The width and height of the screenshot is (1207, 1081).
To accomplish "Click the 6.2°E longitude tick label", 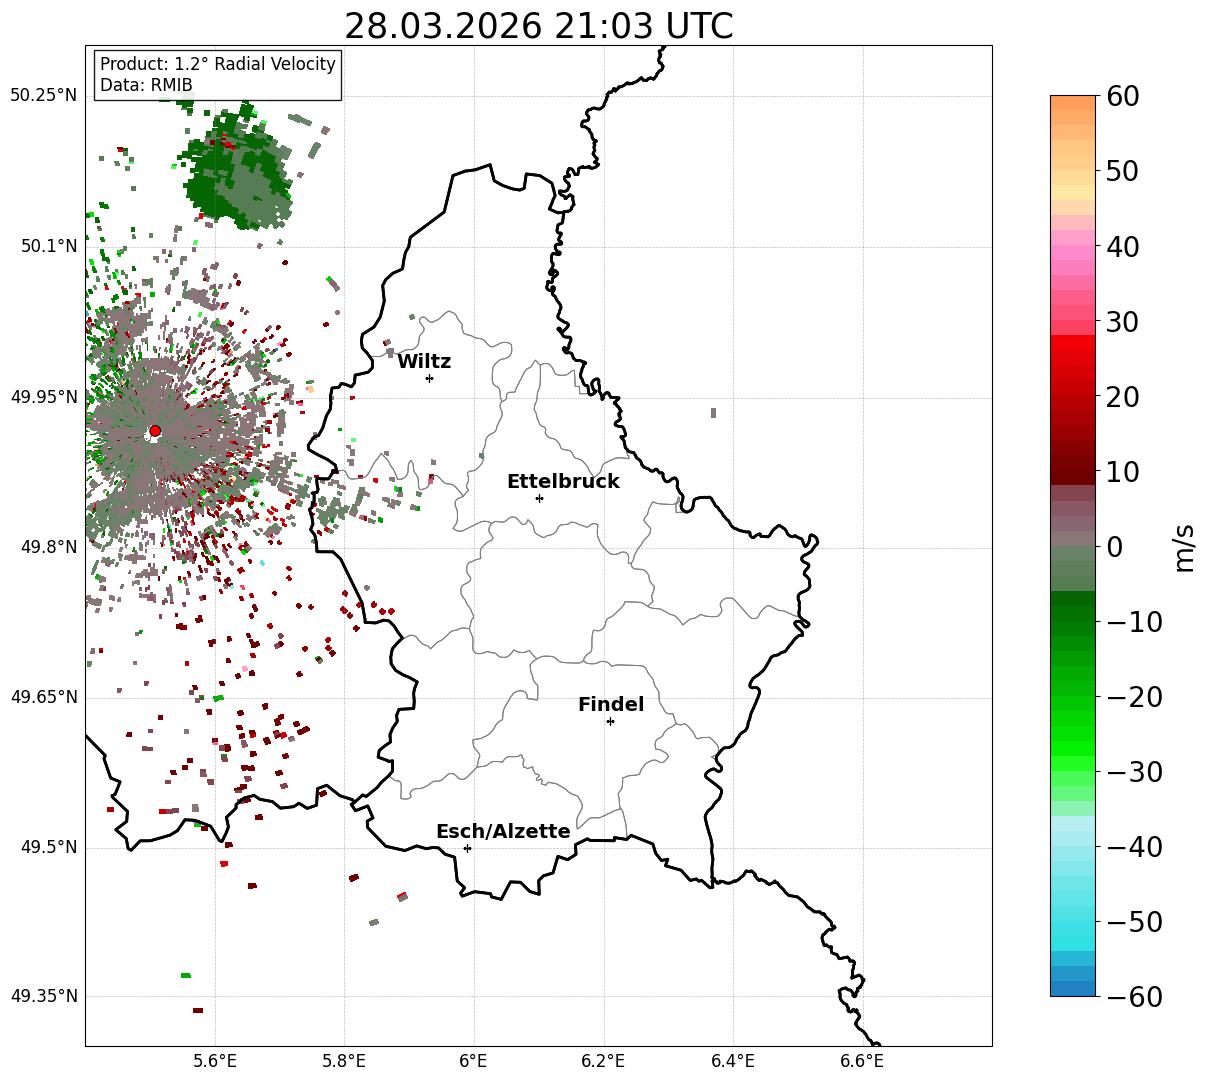I will (x=604, y=1061).
